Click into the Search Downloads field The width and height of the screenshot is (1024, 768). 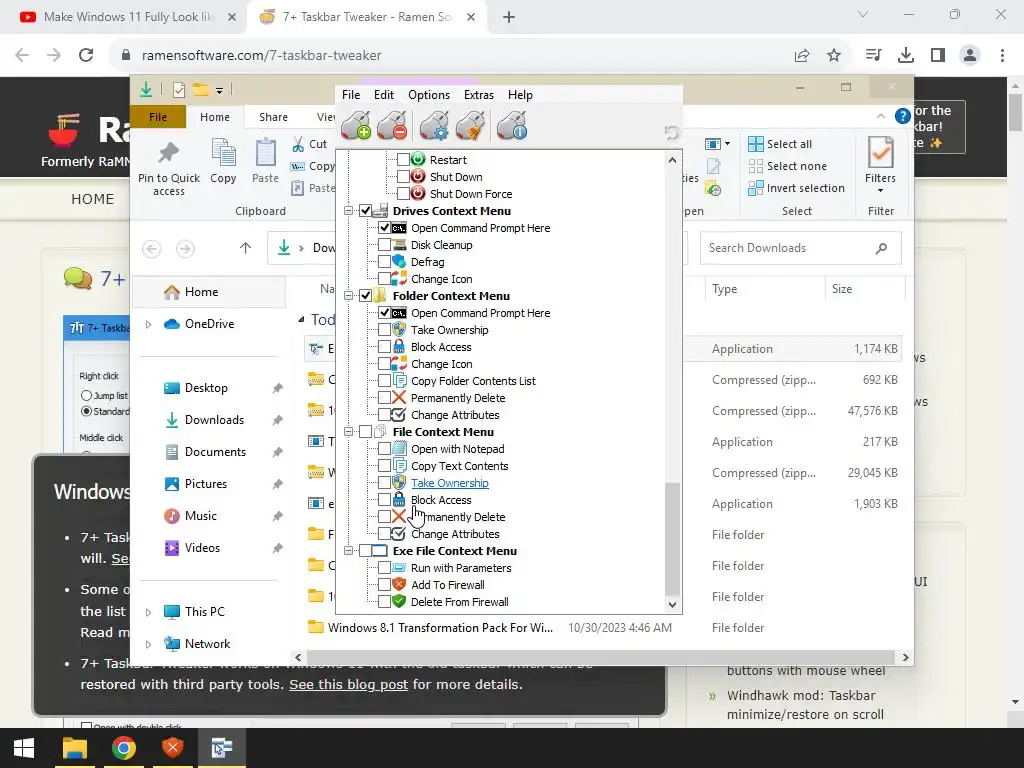click(800, 248)
